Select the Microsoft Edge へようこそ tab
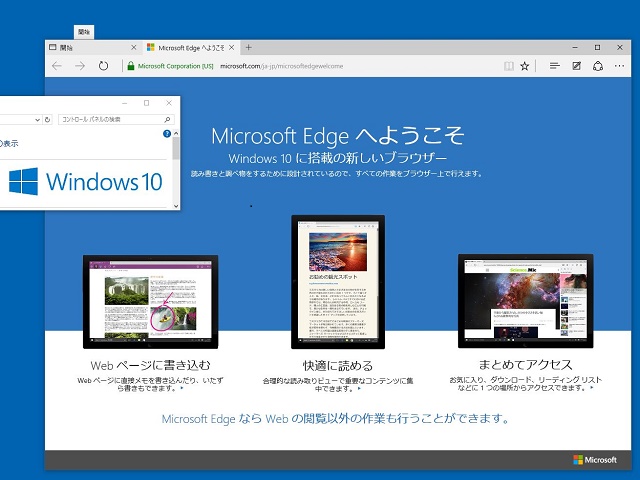The image size is (640, 480). point(191,48)
